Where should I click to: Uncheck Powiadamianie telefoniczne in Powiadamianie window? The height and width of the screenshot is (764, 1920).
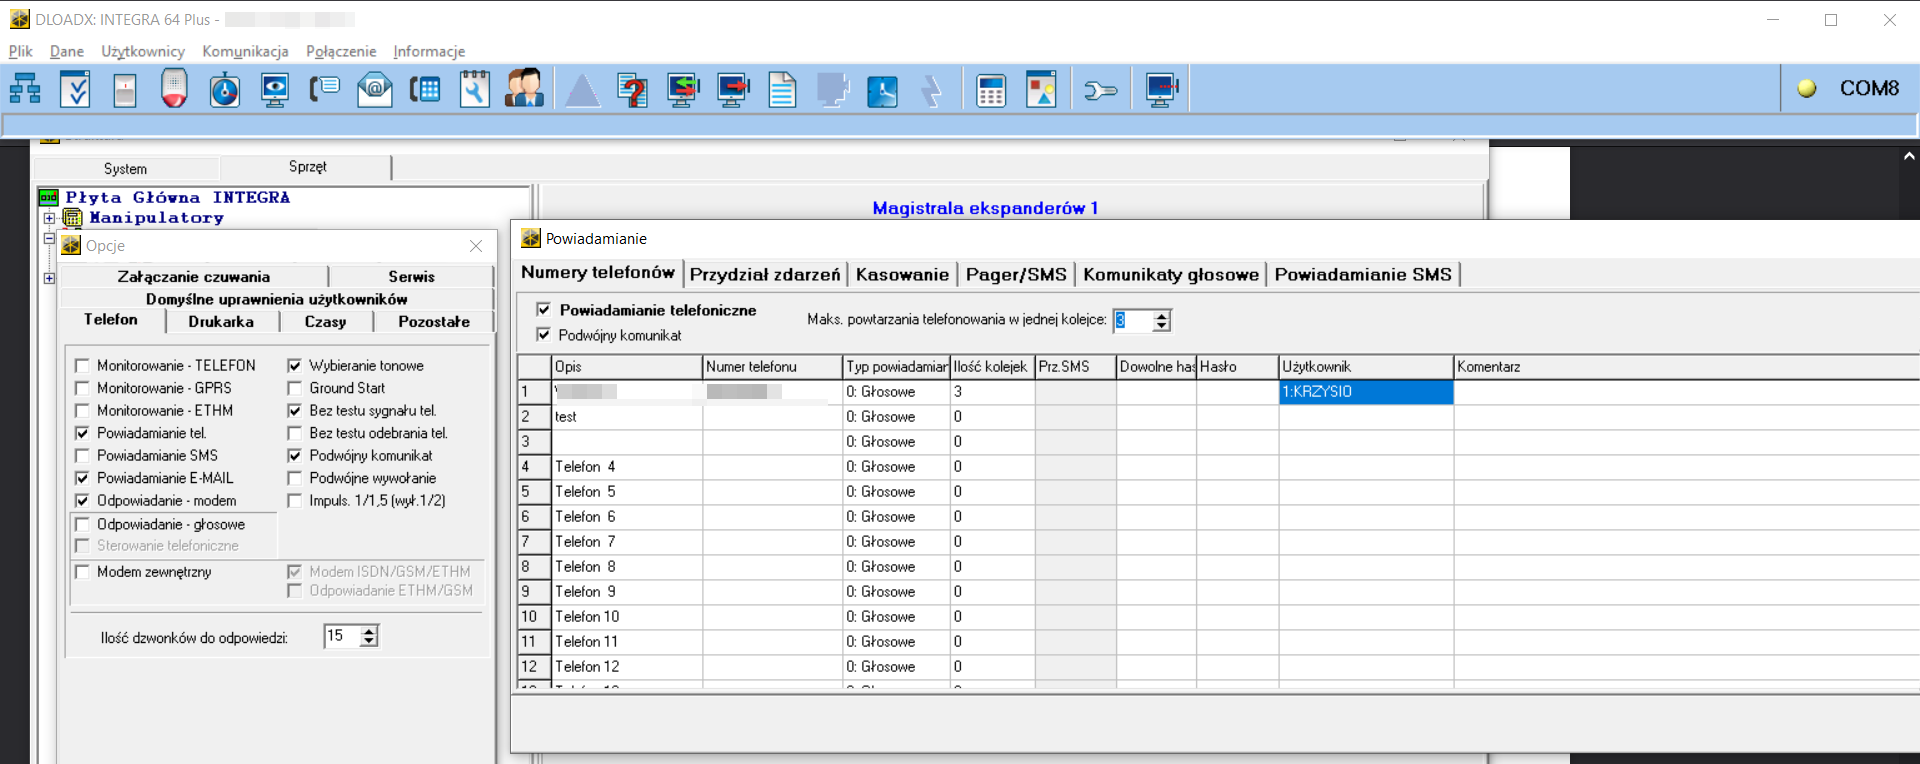[543, 310]
